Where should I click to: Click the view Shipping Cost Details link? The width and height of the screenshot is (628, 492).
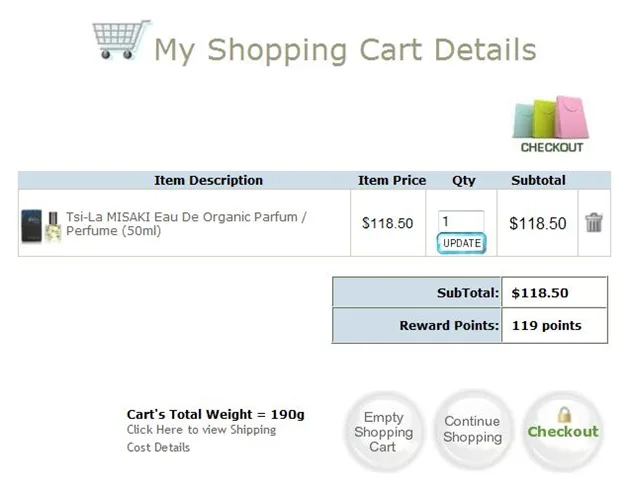point(201,438)
